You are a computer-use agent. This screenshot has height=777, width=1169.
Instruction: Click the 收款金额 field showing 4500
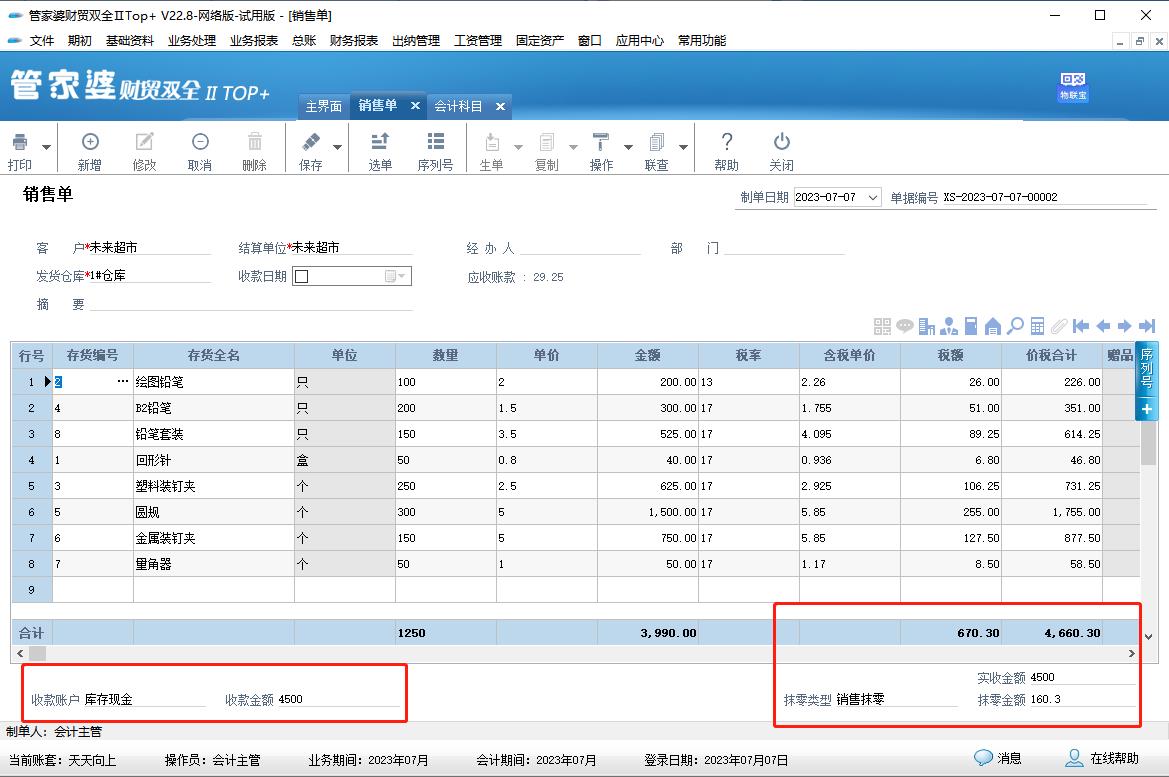pyautogui.click(x=338, y=699)
